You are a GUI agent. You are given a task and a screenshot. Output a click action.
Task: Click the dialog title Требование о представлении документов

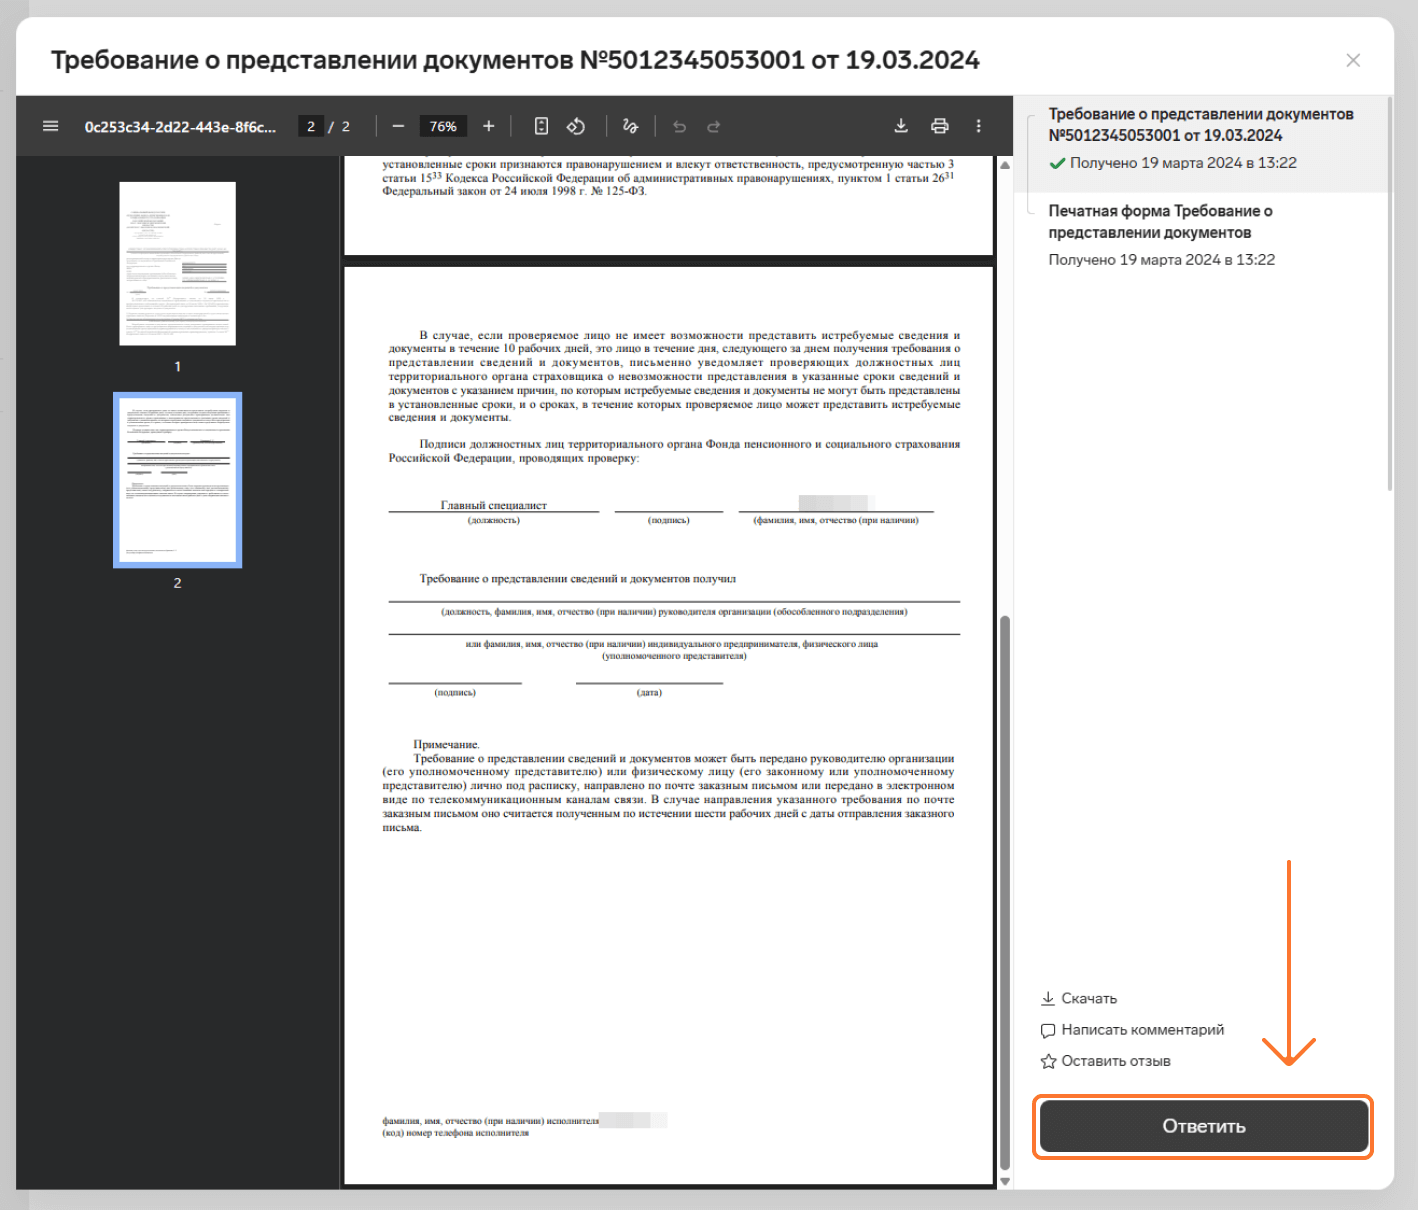(x=515, y=60)
